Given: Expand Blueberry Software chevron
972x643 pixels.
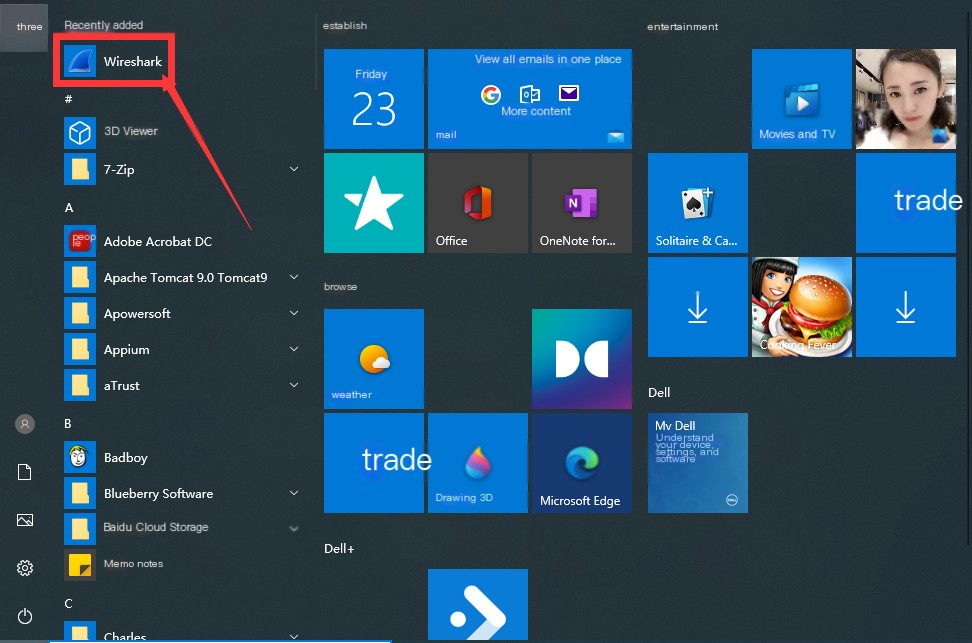Looking at the screenshot, I should pyautogui.click(x=294, y=492).
